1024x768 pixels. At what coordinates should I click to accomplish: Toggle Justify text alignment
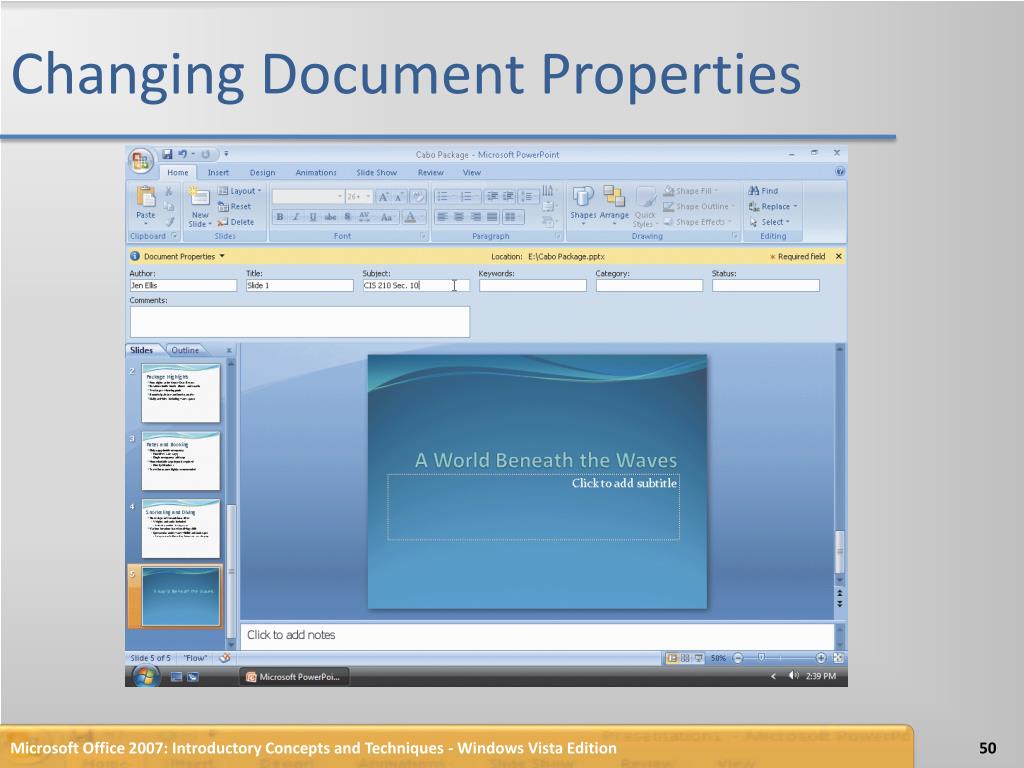coord(492,217)
